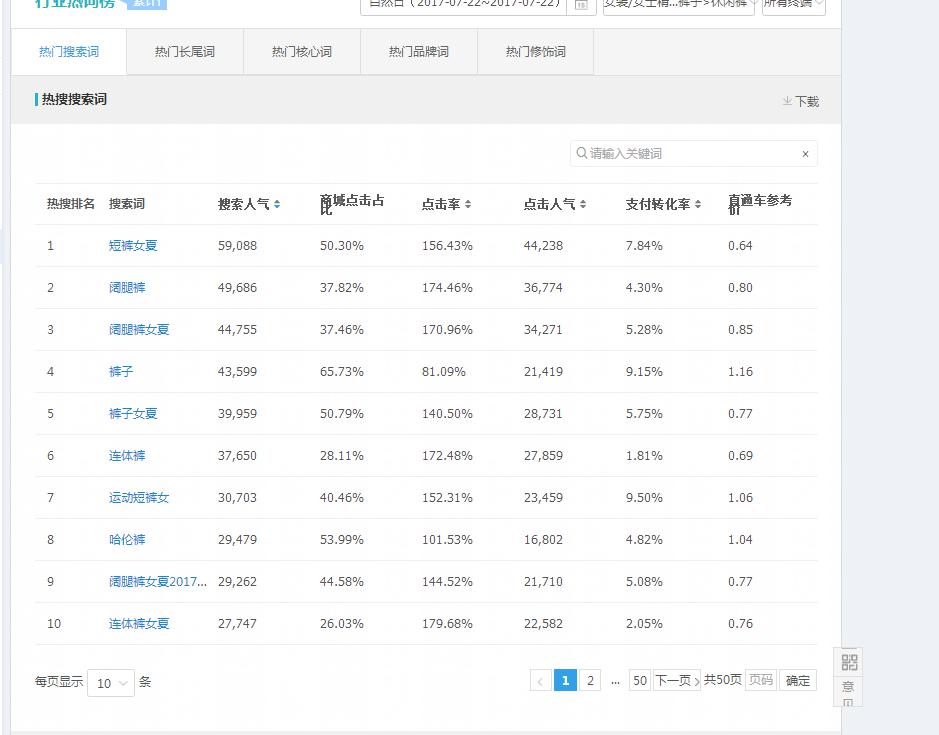Viewport: 939px width, 735px height.
Task: Sort by 点击率 column arrows
Action: tap(468, 204)
